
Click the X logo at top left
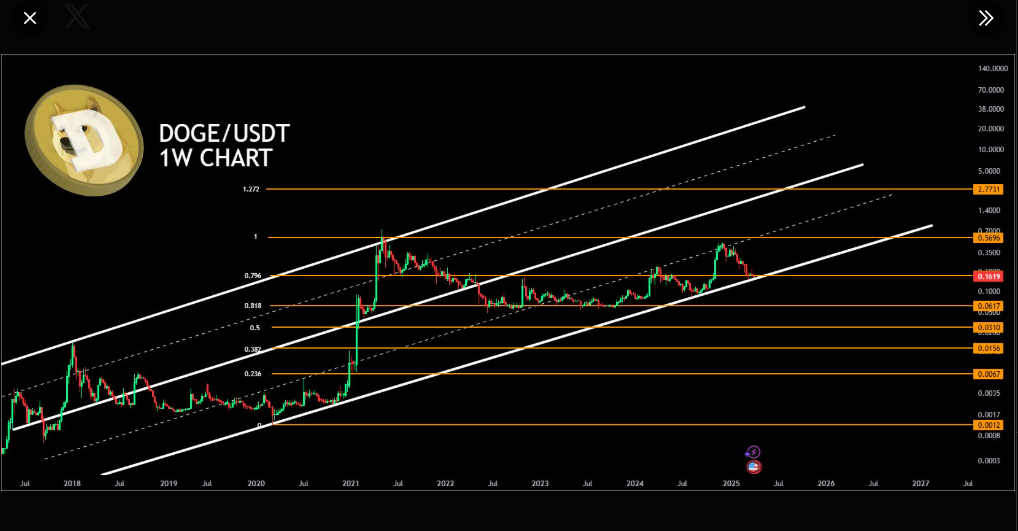tap(76, 17)
